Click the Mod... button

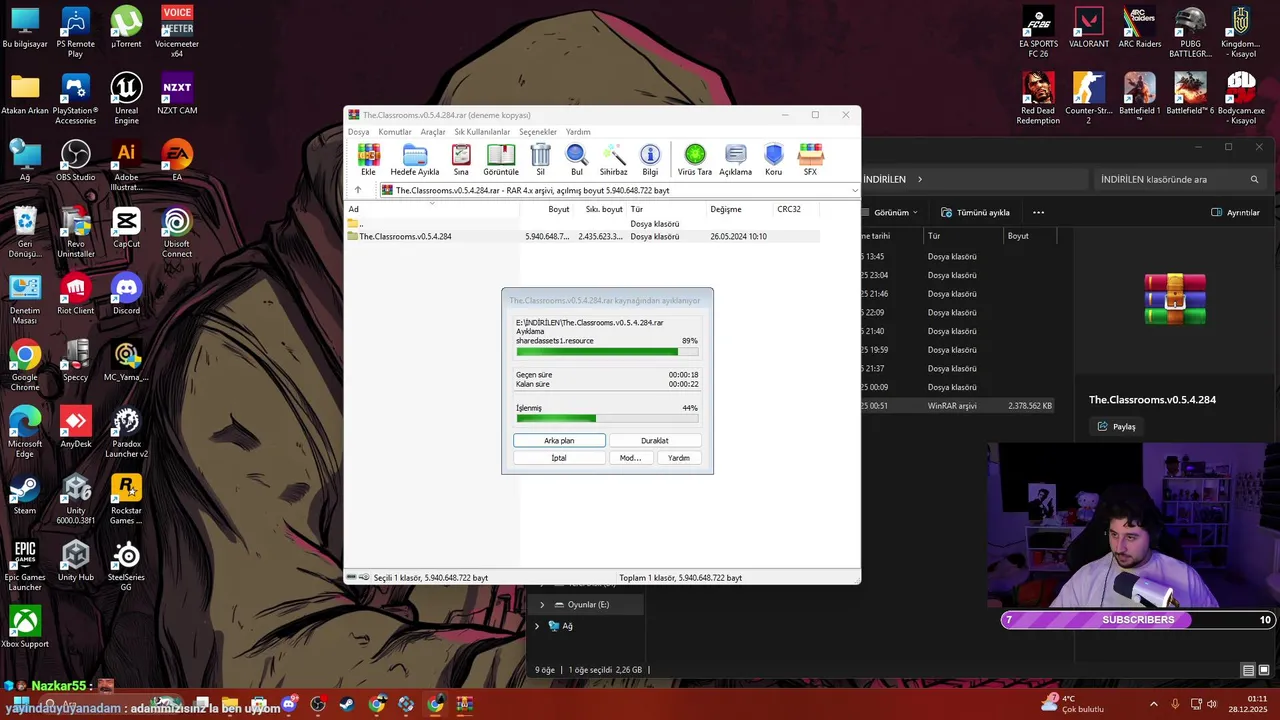[x=630, y=457]
